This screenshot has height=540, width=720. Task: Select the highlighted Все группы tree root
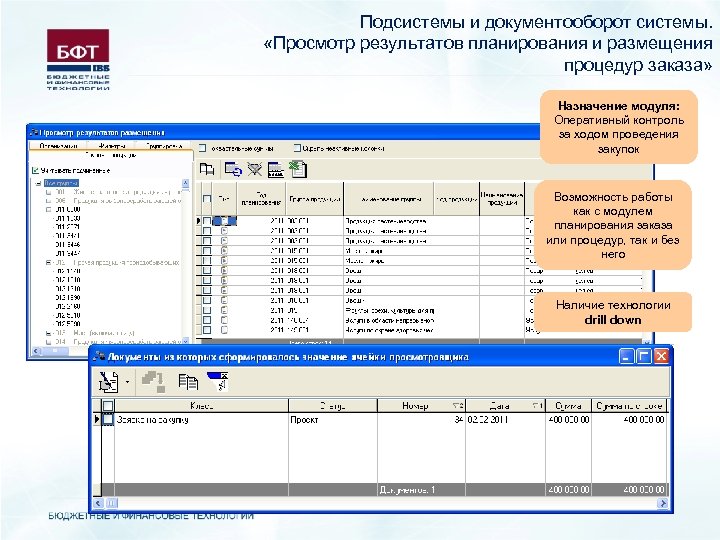pos(62,183)
